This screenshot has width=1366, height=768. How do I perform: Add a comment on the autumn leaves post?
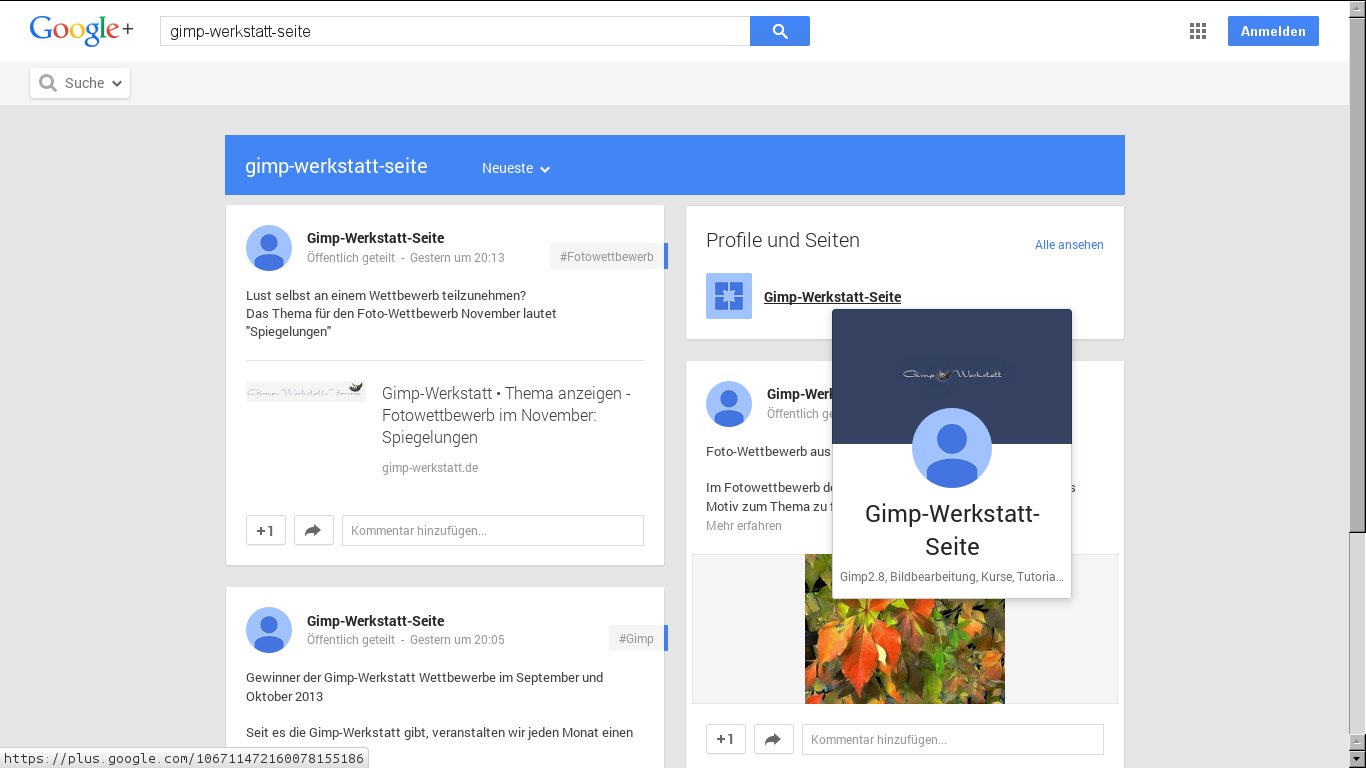pyautogui.click(x=953, y=739)
